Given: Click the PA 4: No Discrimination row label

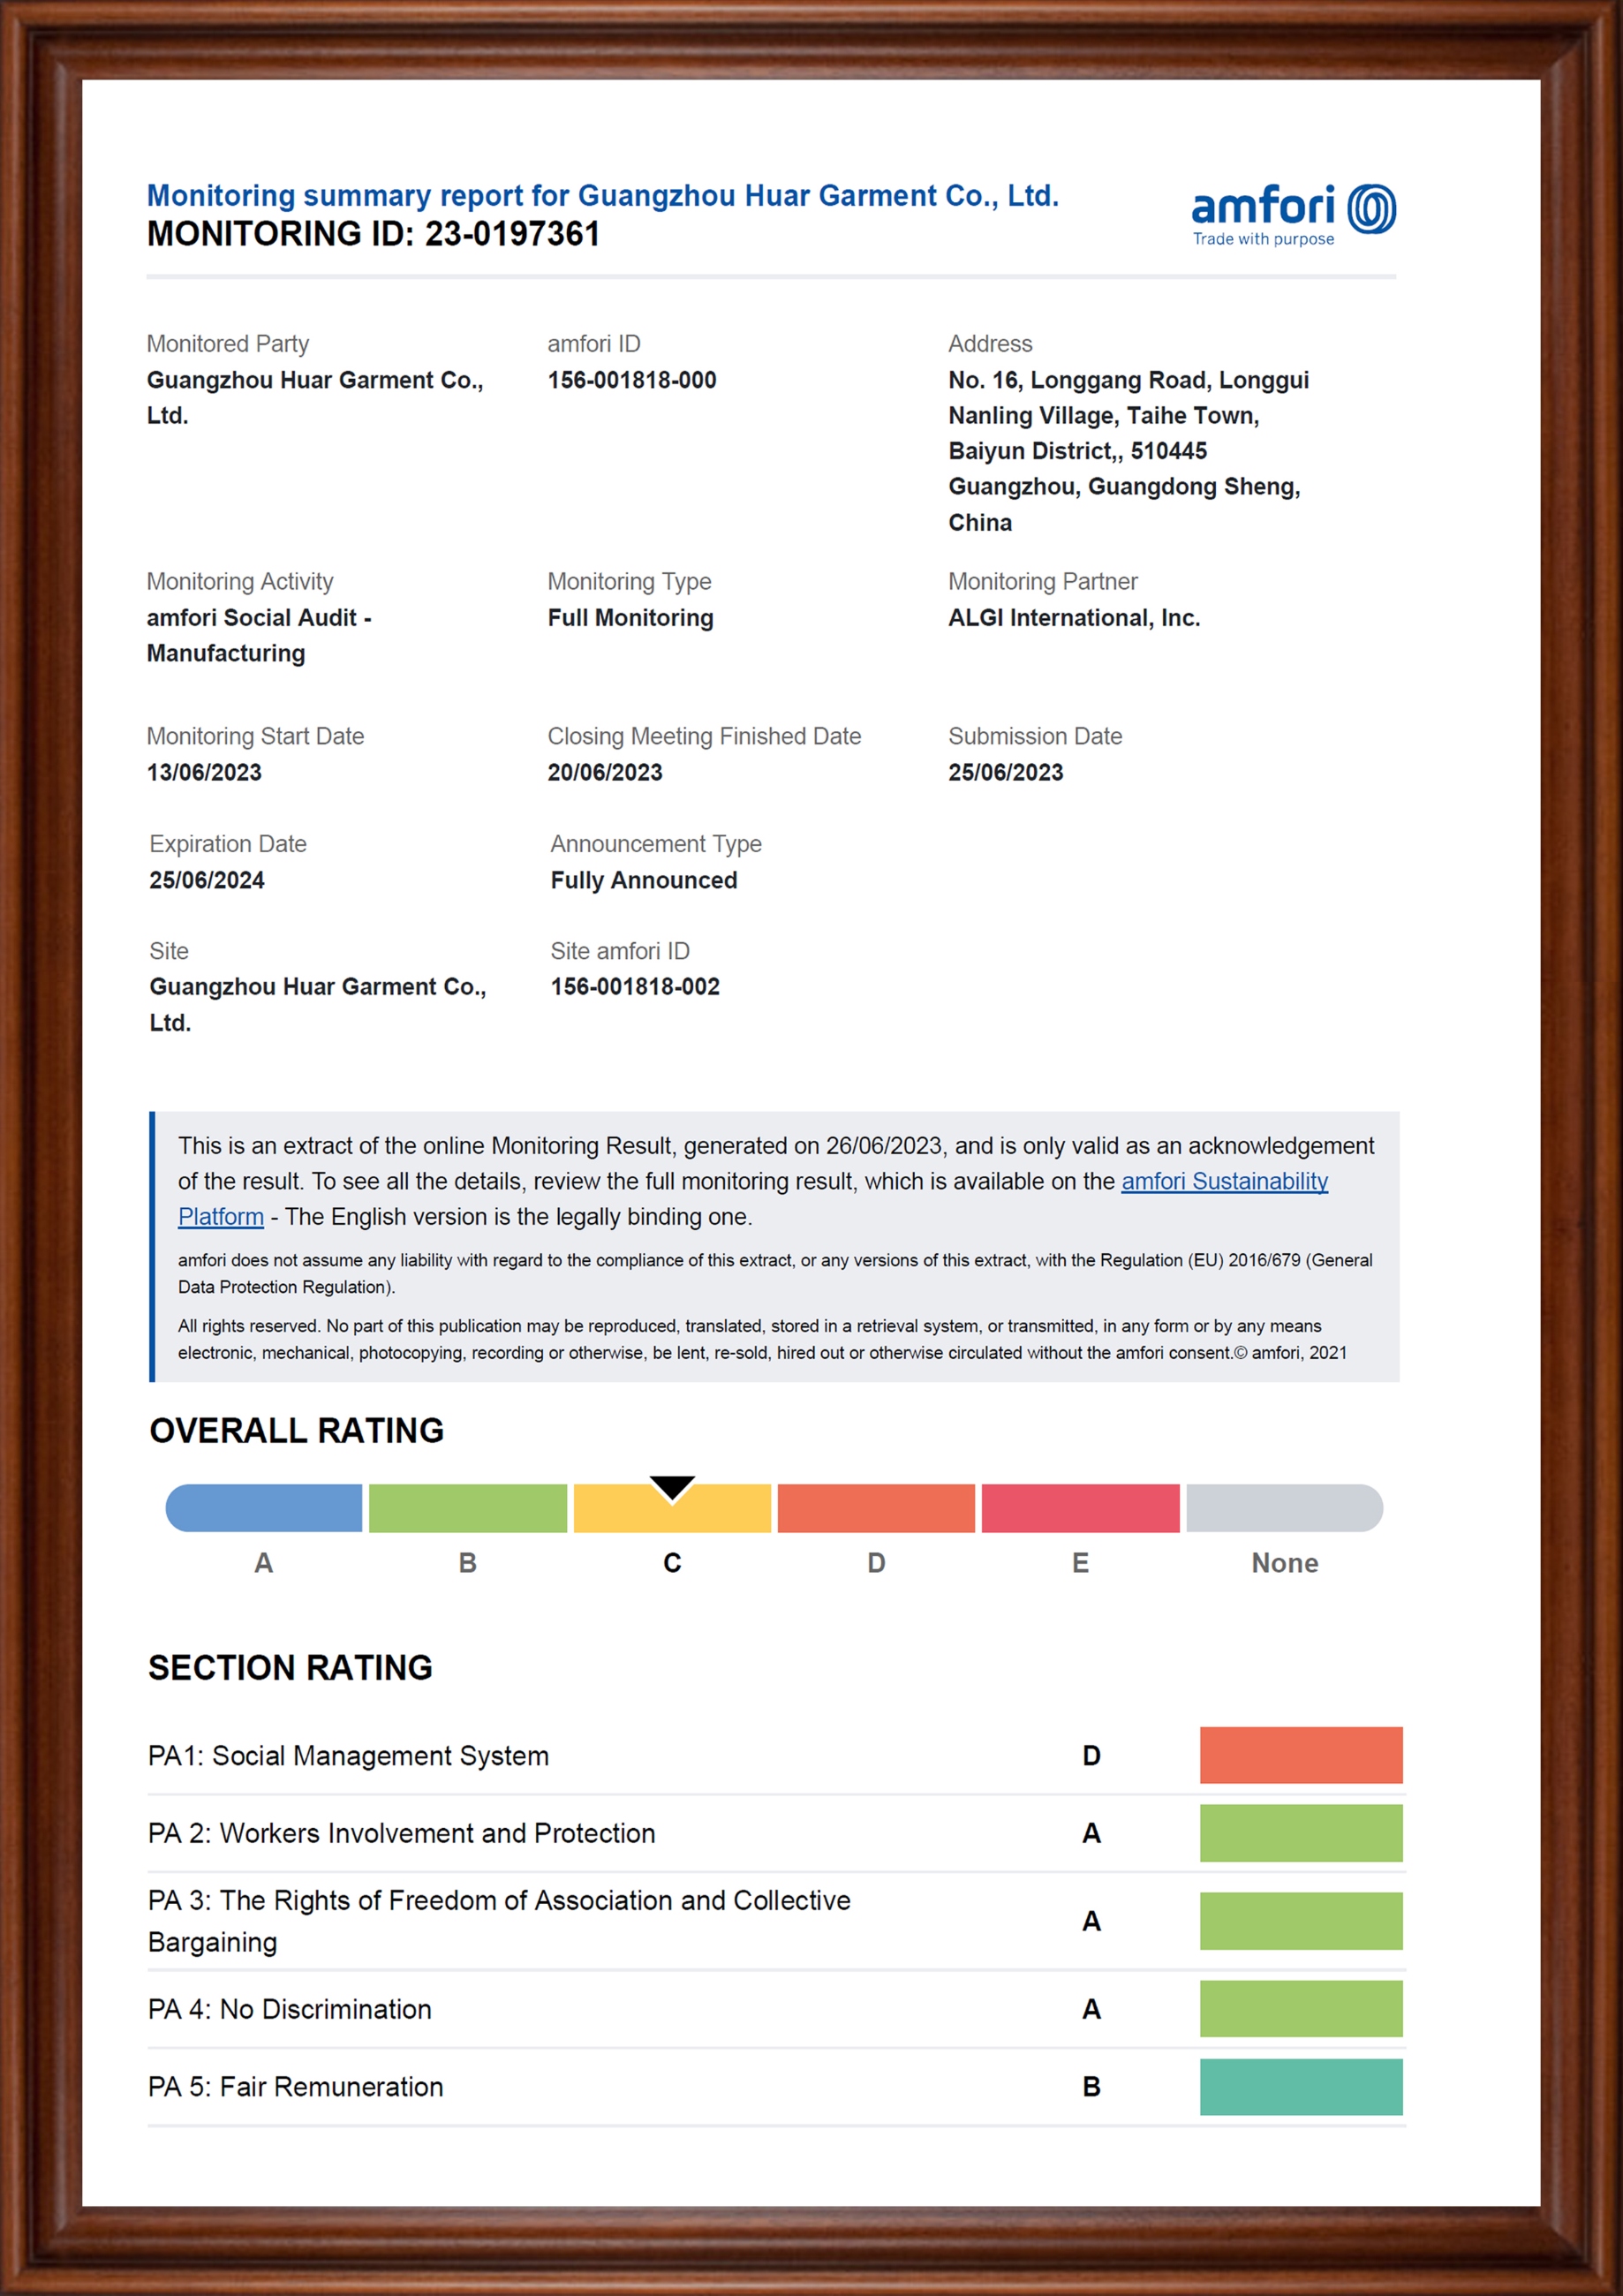Looking at the screenshot, I should 290,2009.
